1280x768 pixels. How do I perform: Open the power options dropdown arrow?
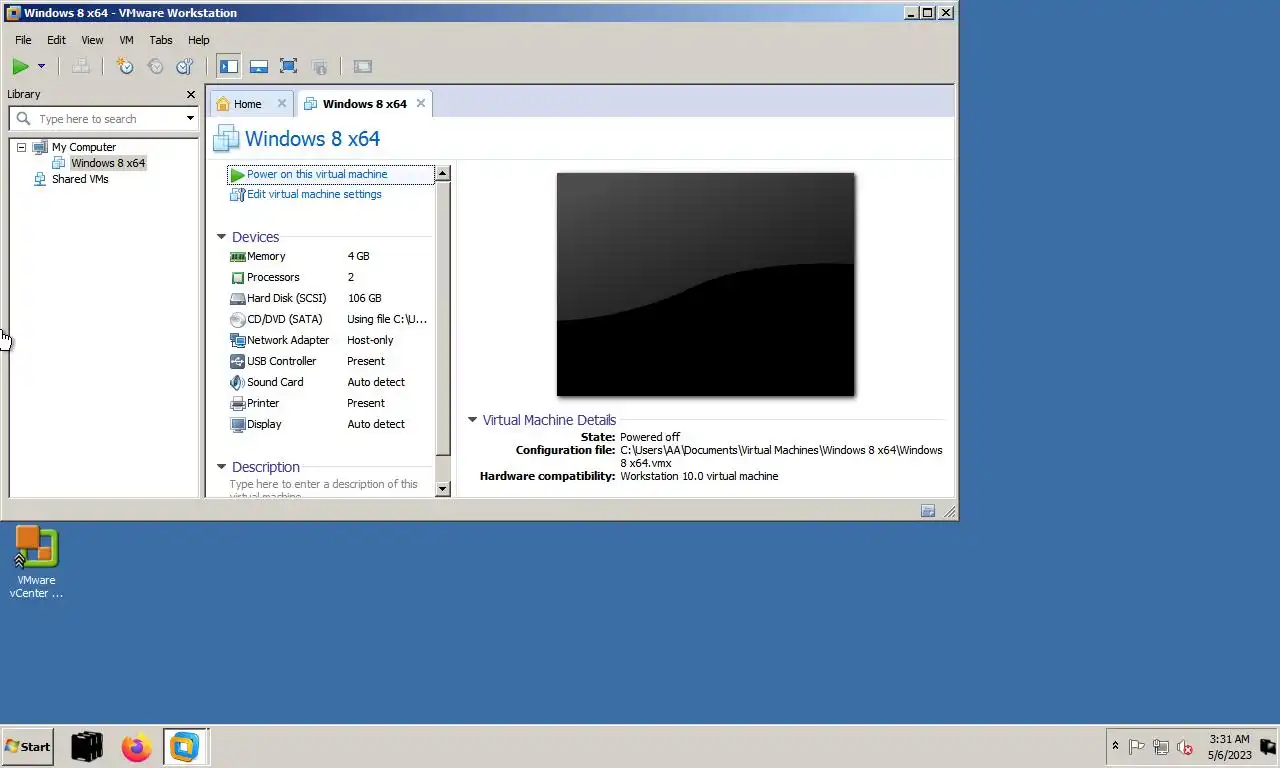[x=41, y=66]
